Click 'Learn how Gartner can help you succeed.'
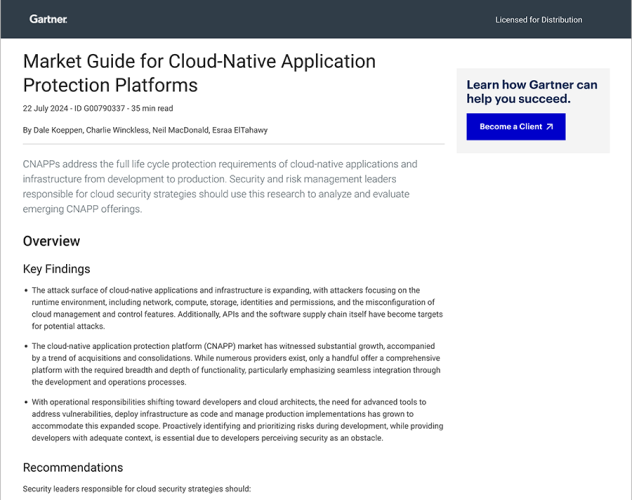The height and width of the screenshot is (500, 632). 532,91
